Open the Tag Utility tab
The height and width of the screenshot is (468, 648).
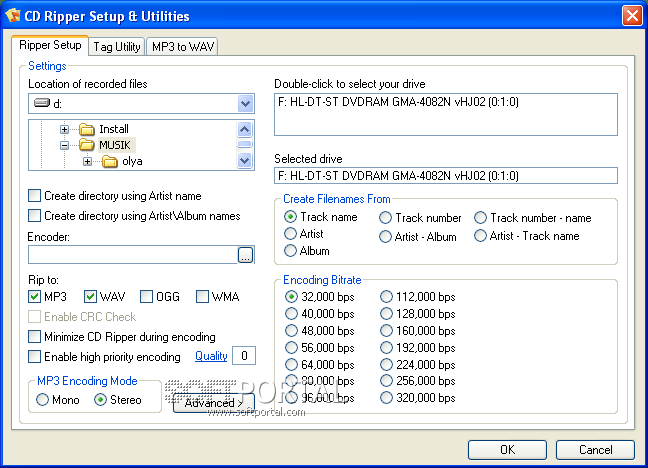pyautogui.click(x=117, y=47)
